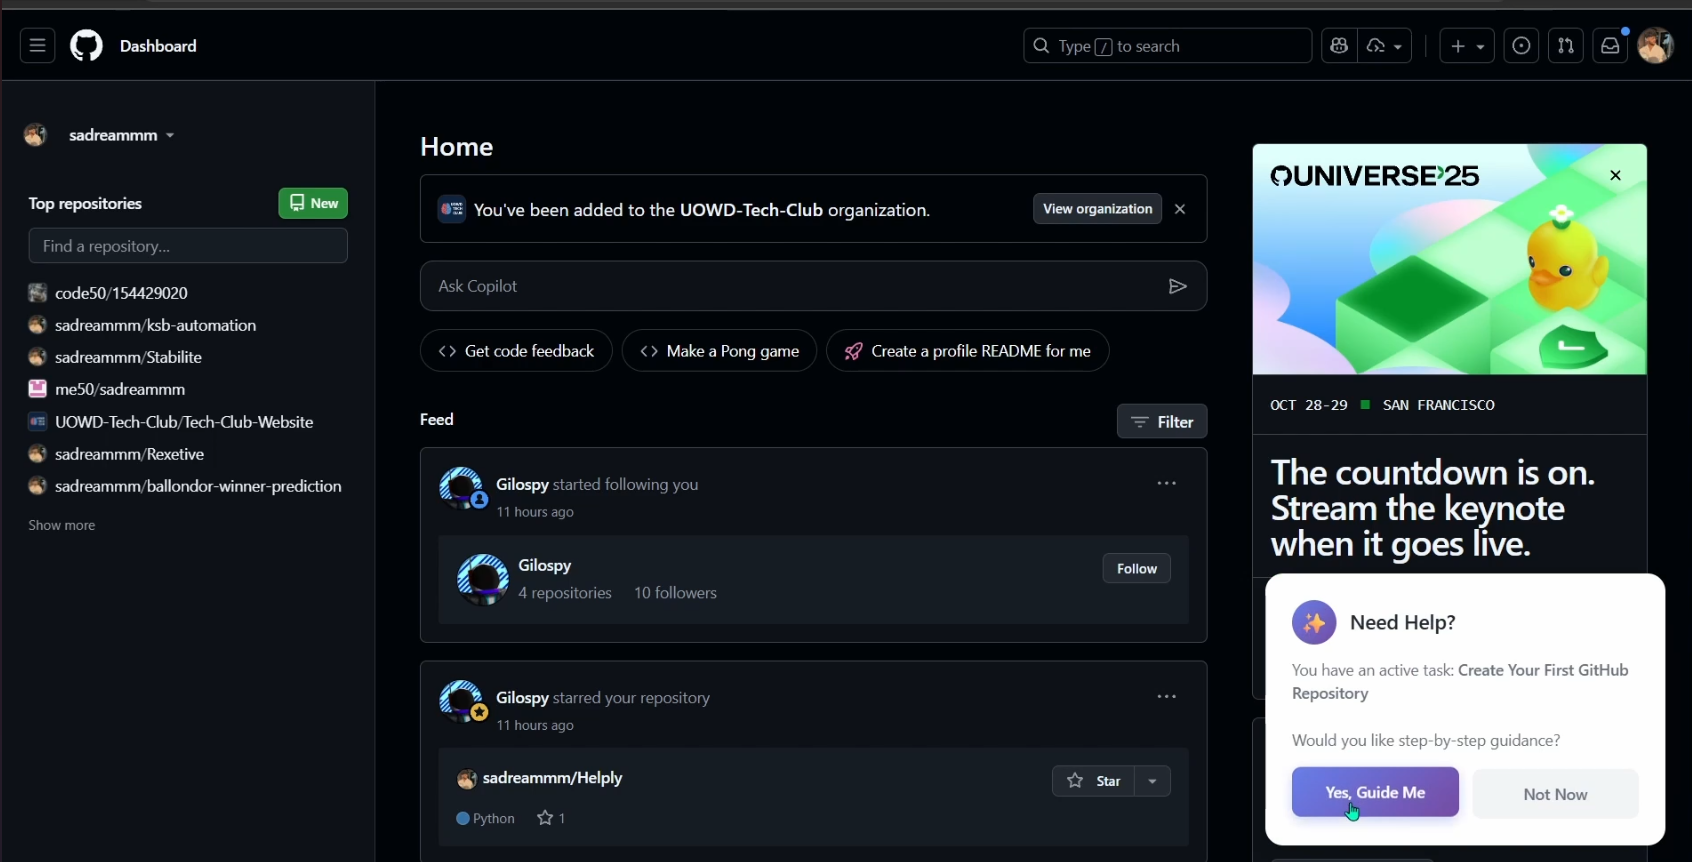Open sadreammm/ballondor-winner-prediction repository
This screenshot has height=862, width=1692.
(x=198, y=486)
